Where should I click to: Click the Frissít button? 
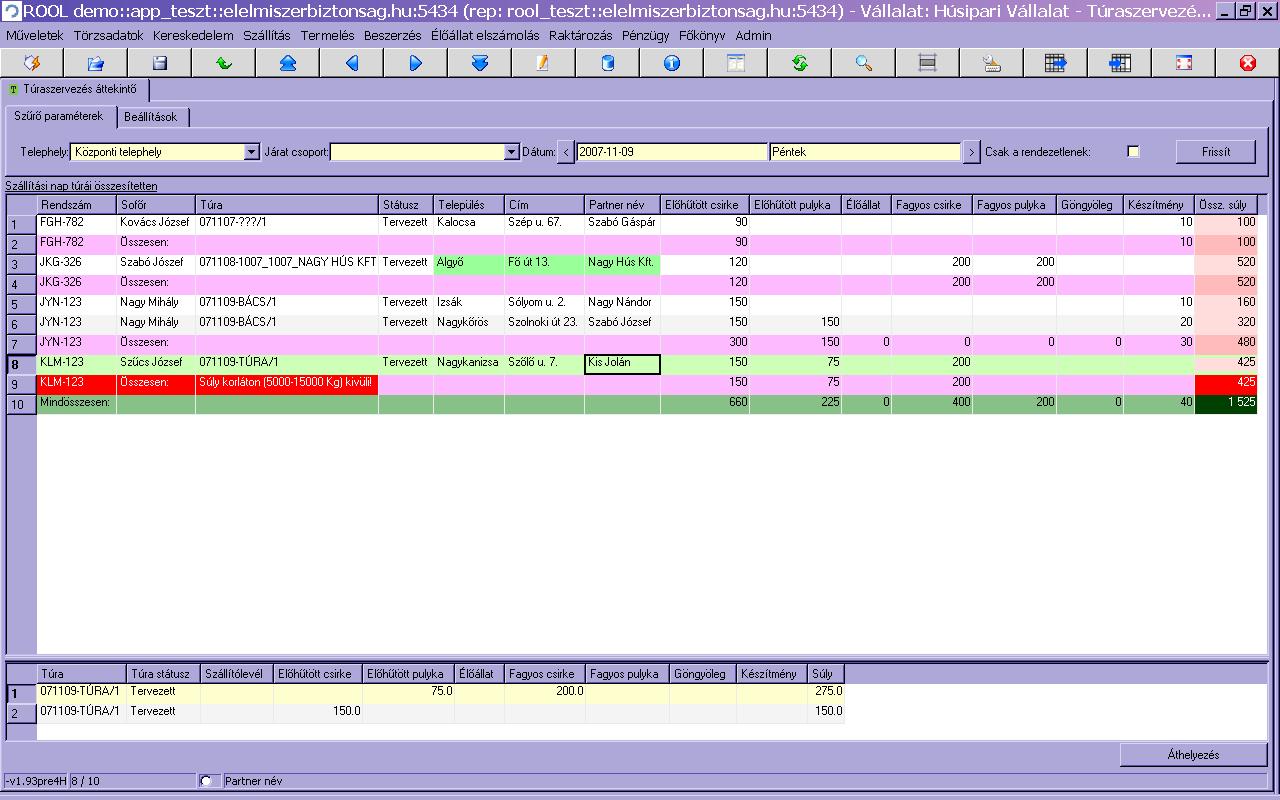tap(1215, 152)
